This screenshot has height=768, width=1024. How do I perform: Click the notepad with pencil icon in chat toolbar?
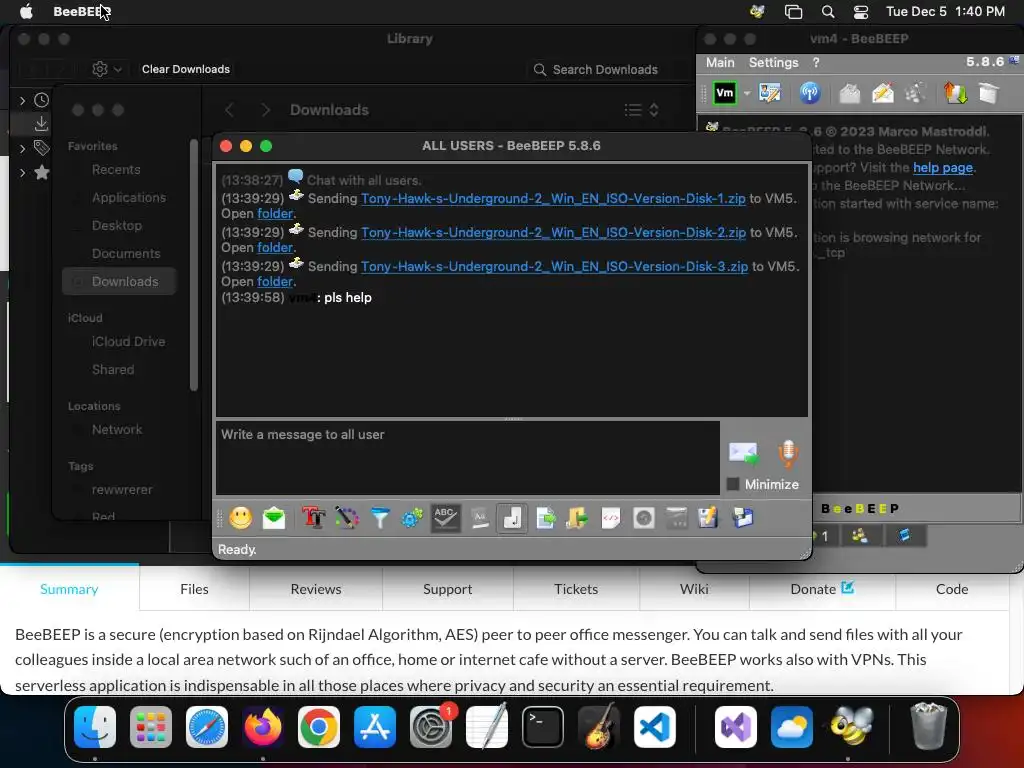[x=709, y=519]
